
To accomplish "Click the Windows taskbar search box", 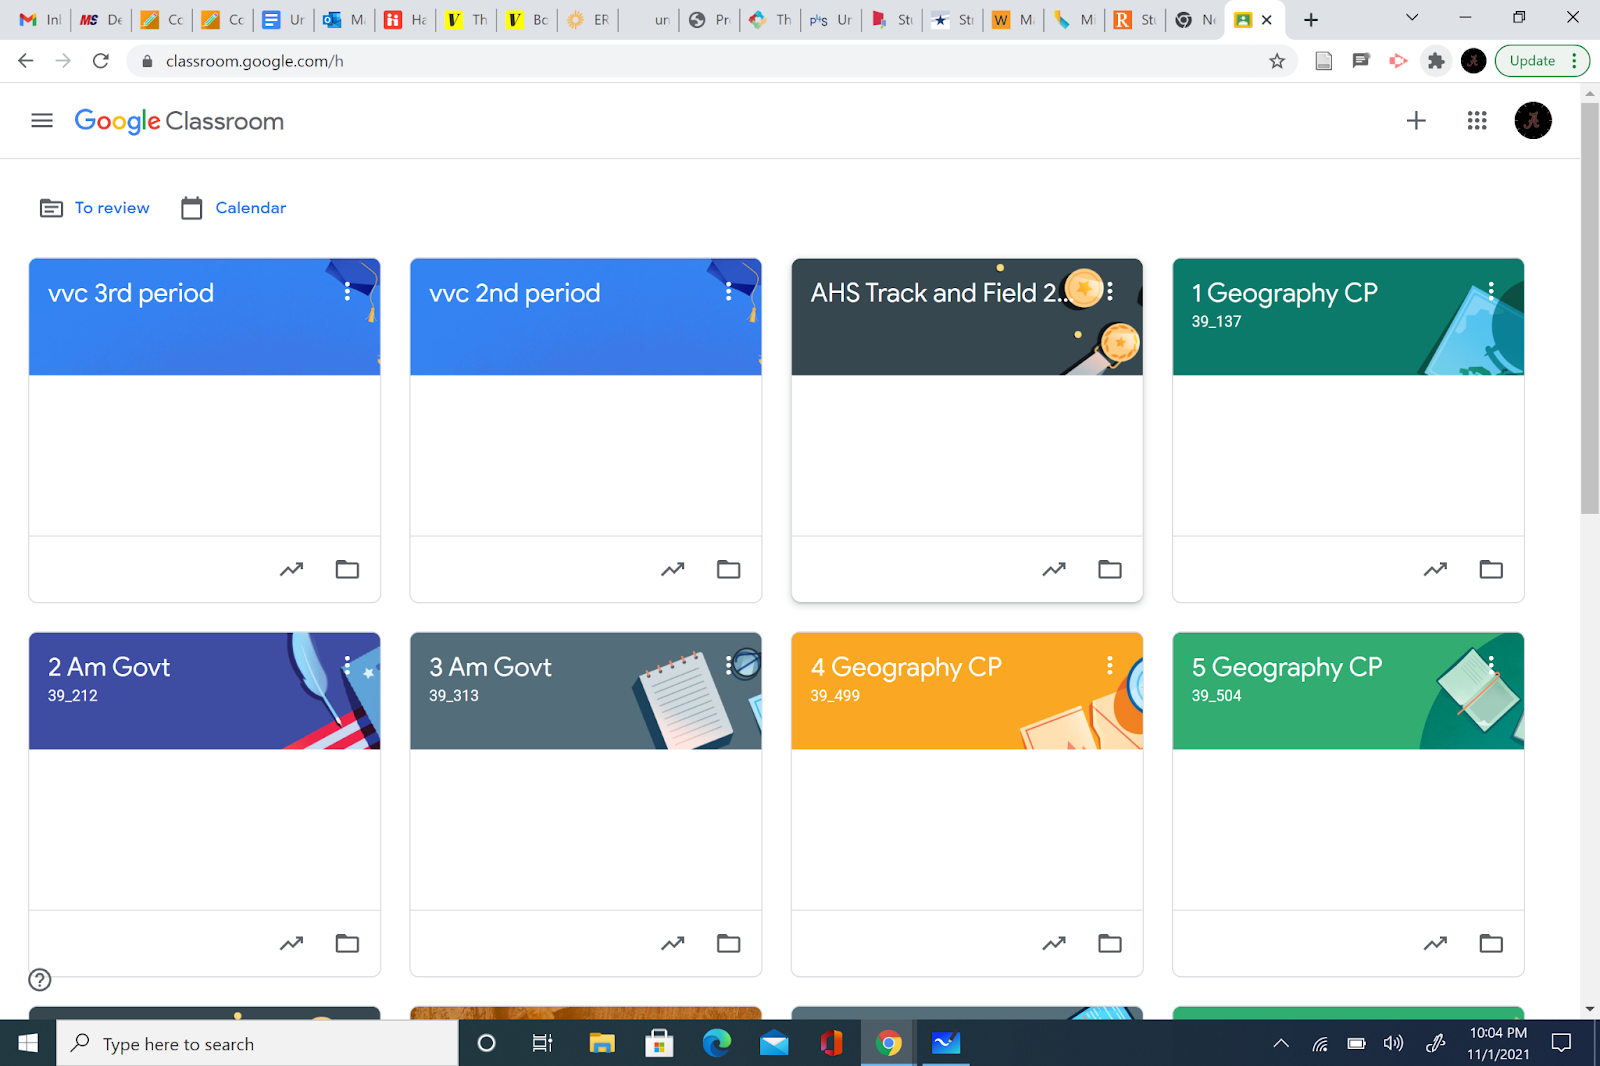I will (257, 1043).
